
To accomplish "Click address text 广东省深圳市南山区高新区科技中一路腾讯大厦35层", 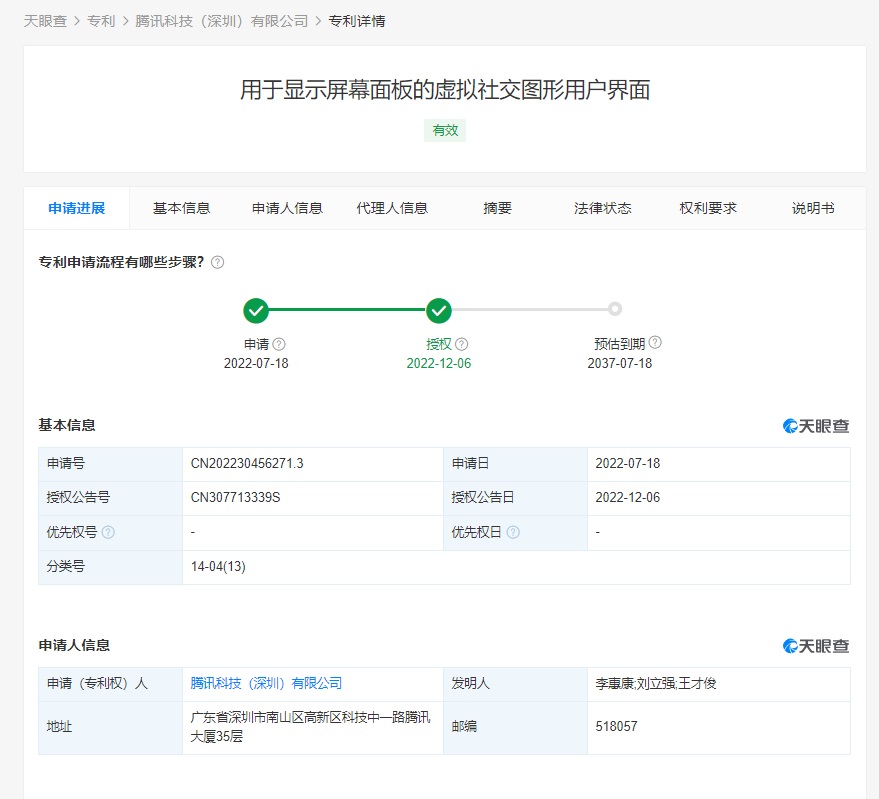I will pos(310,727).
